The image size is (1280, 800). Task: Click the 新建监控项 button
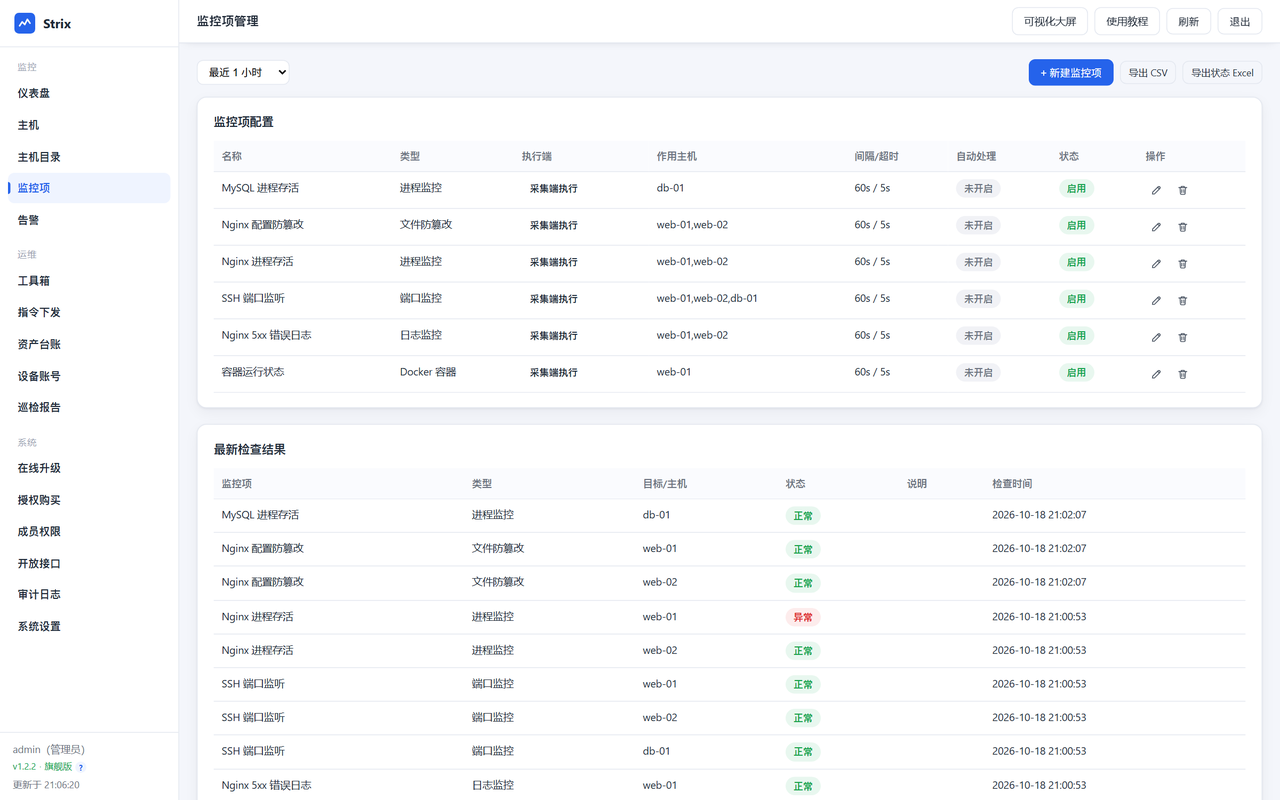[x=1071, y=72]
